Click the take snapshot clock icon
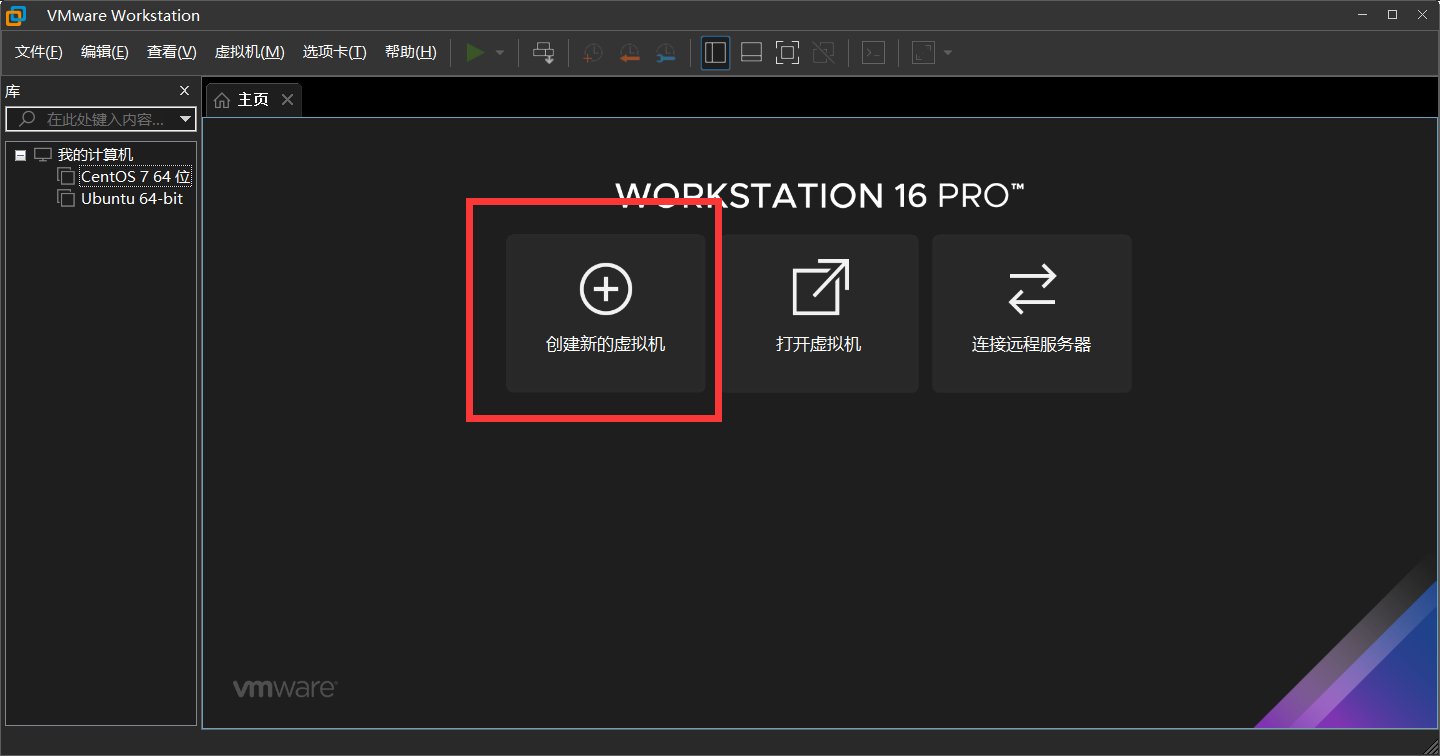 click(x=593, y=52)
